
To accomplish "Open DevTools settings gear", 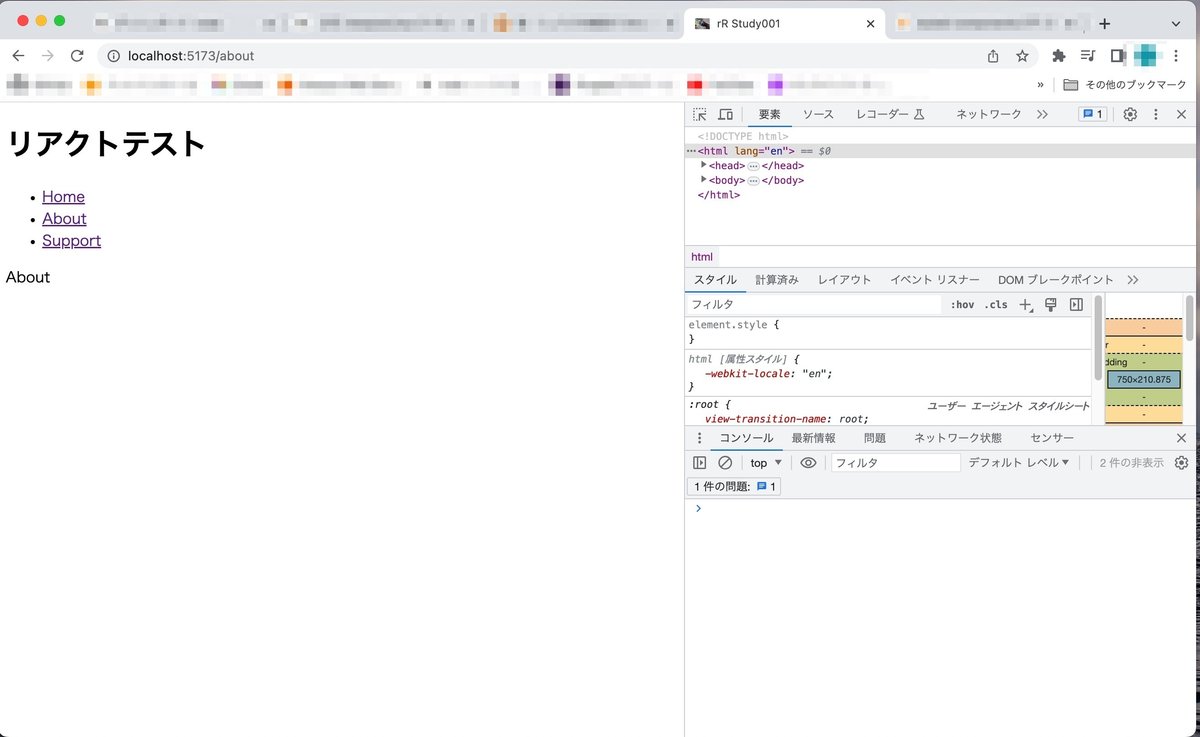I will 1130,115.
